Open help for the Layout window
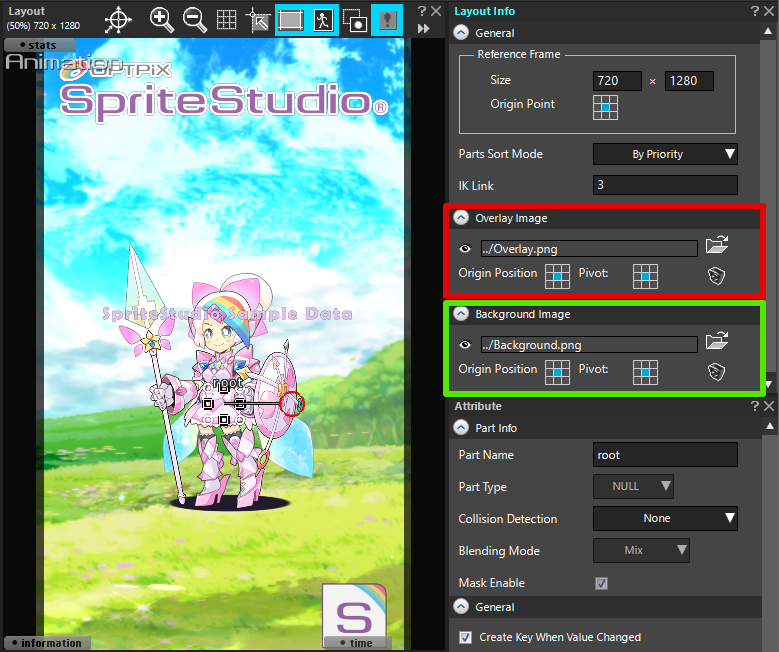Viewport: 779px width, 652px height. point(422,11)
